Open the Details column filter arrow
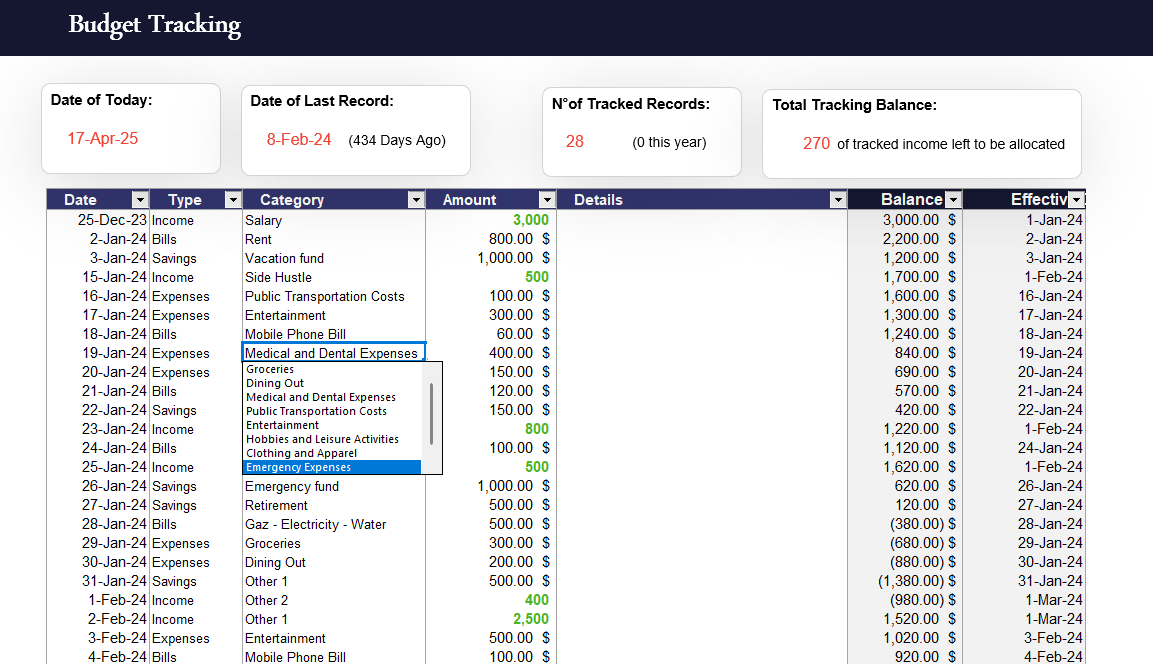The image size is (1153, 664). 838,200
